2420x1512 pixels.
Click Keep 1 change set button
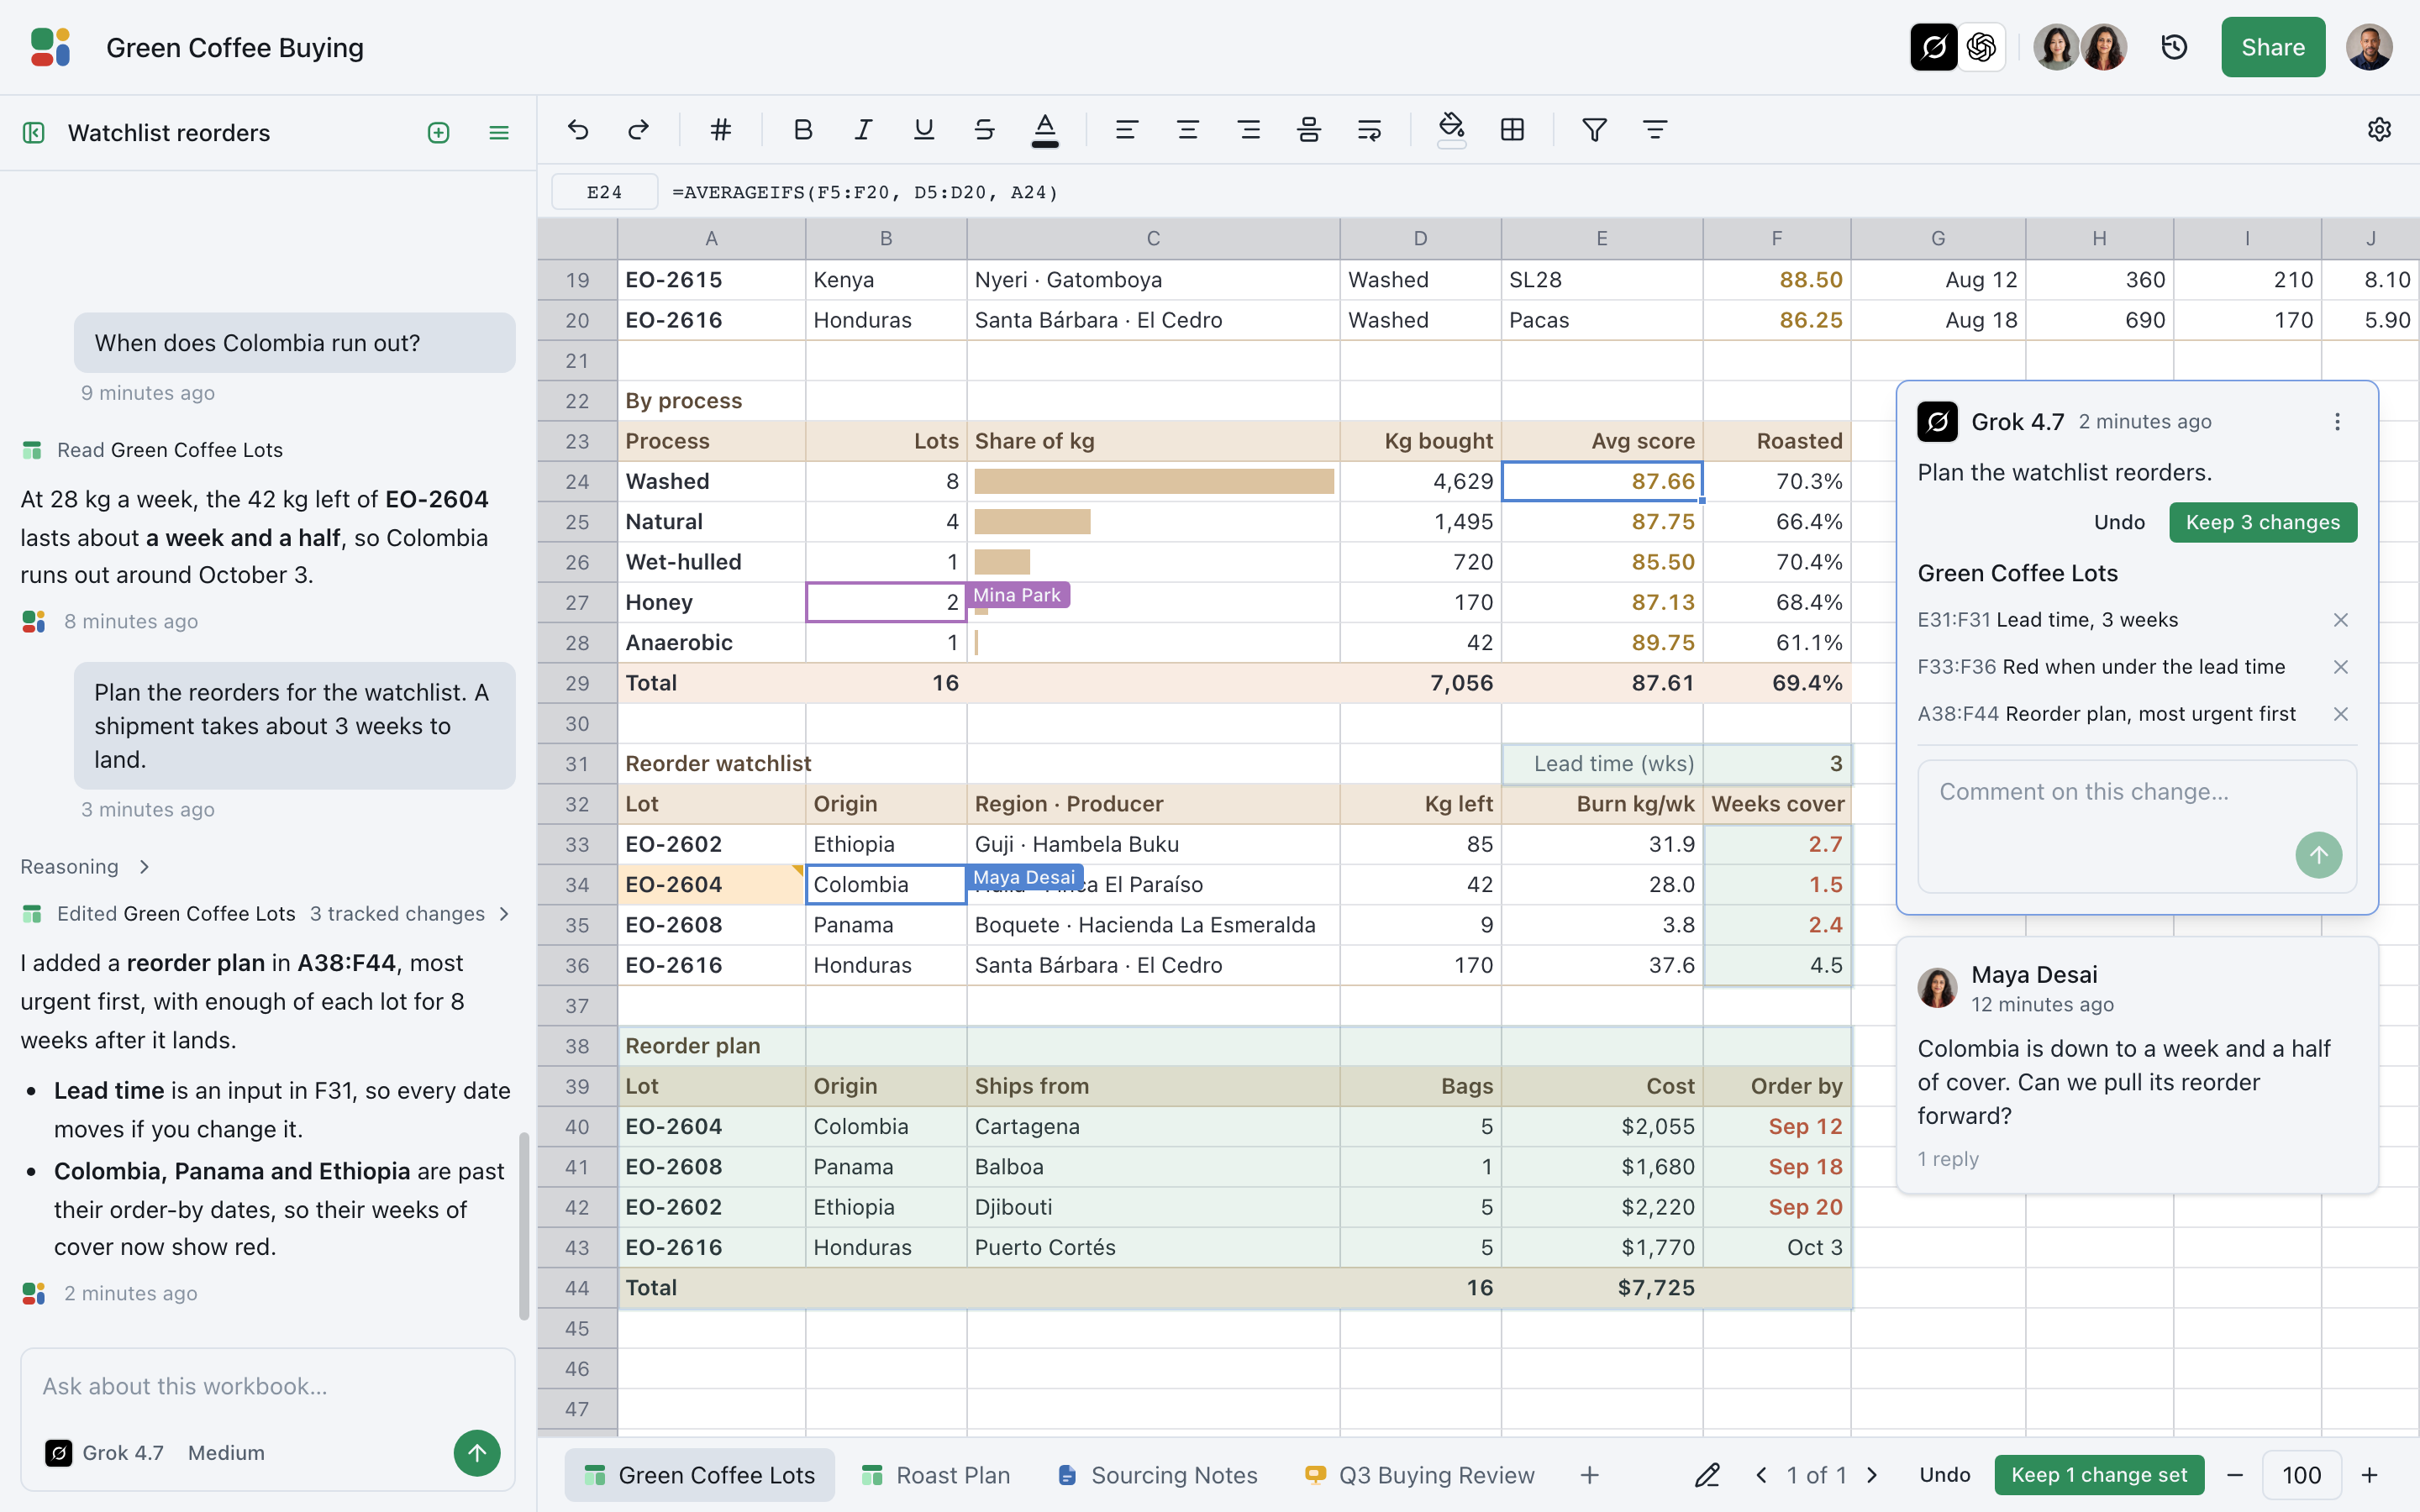click(2098, 1475)
